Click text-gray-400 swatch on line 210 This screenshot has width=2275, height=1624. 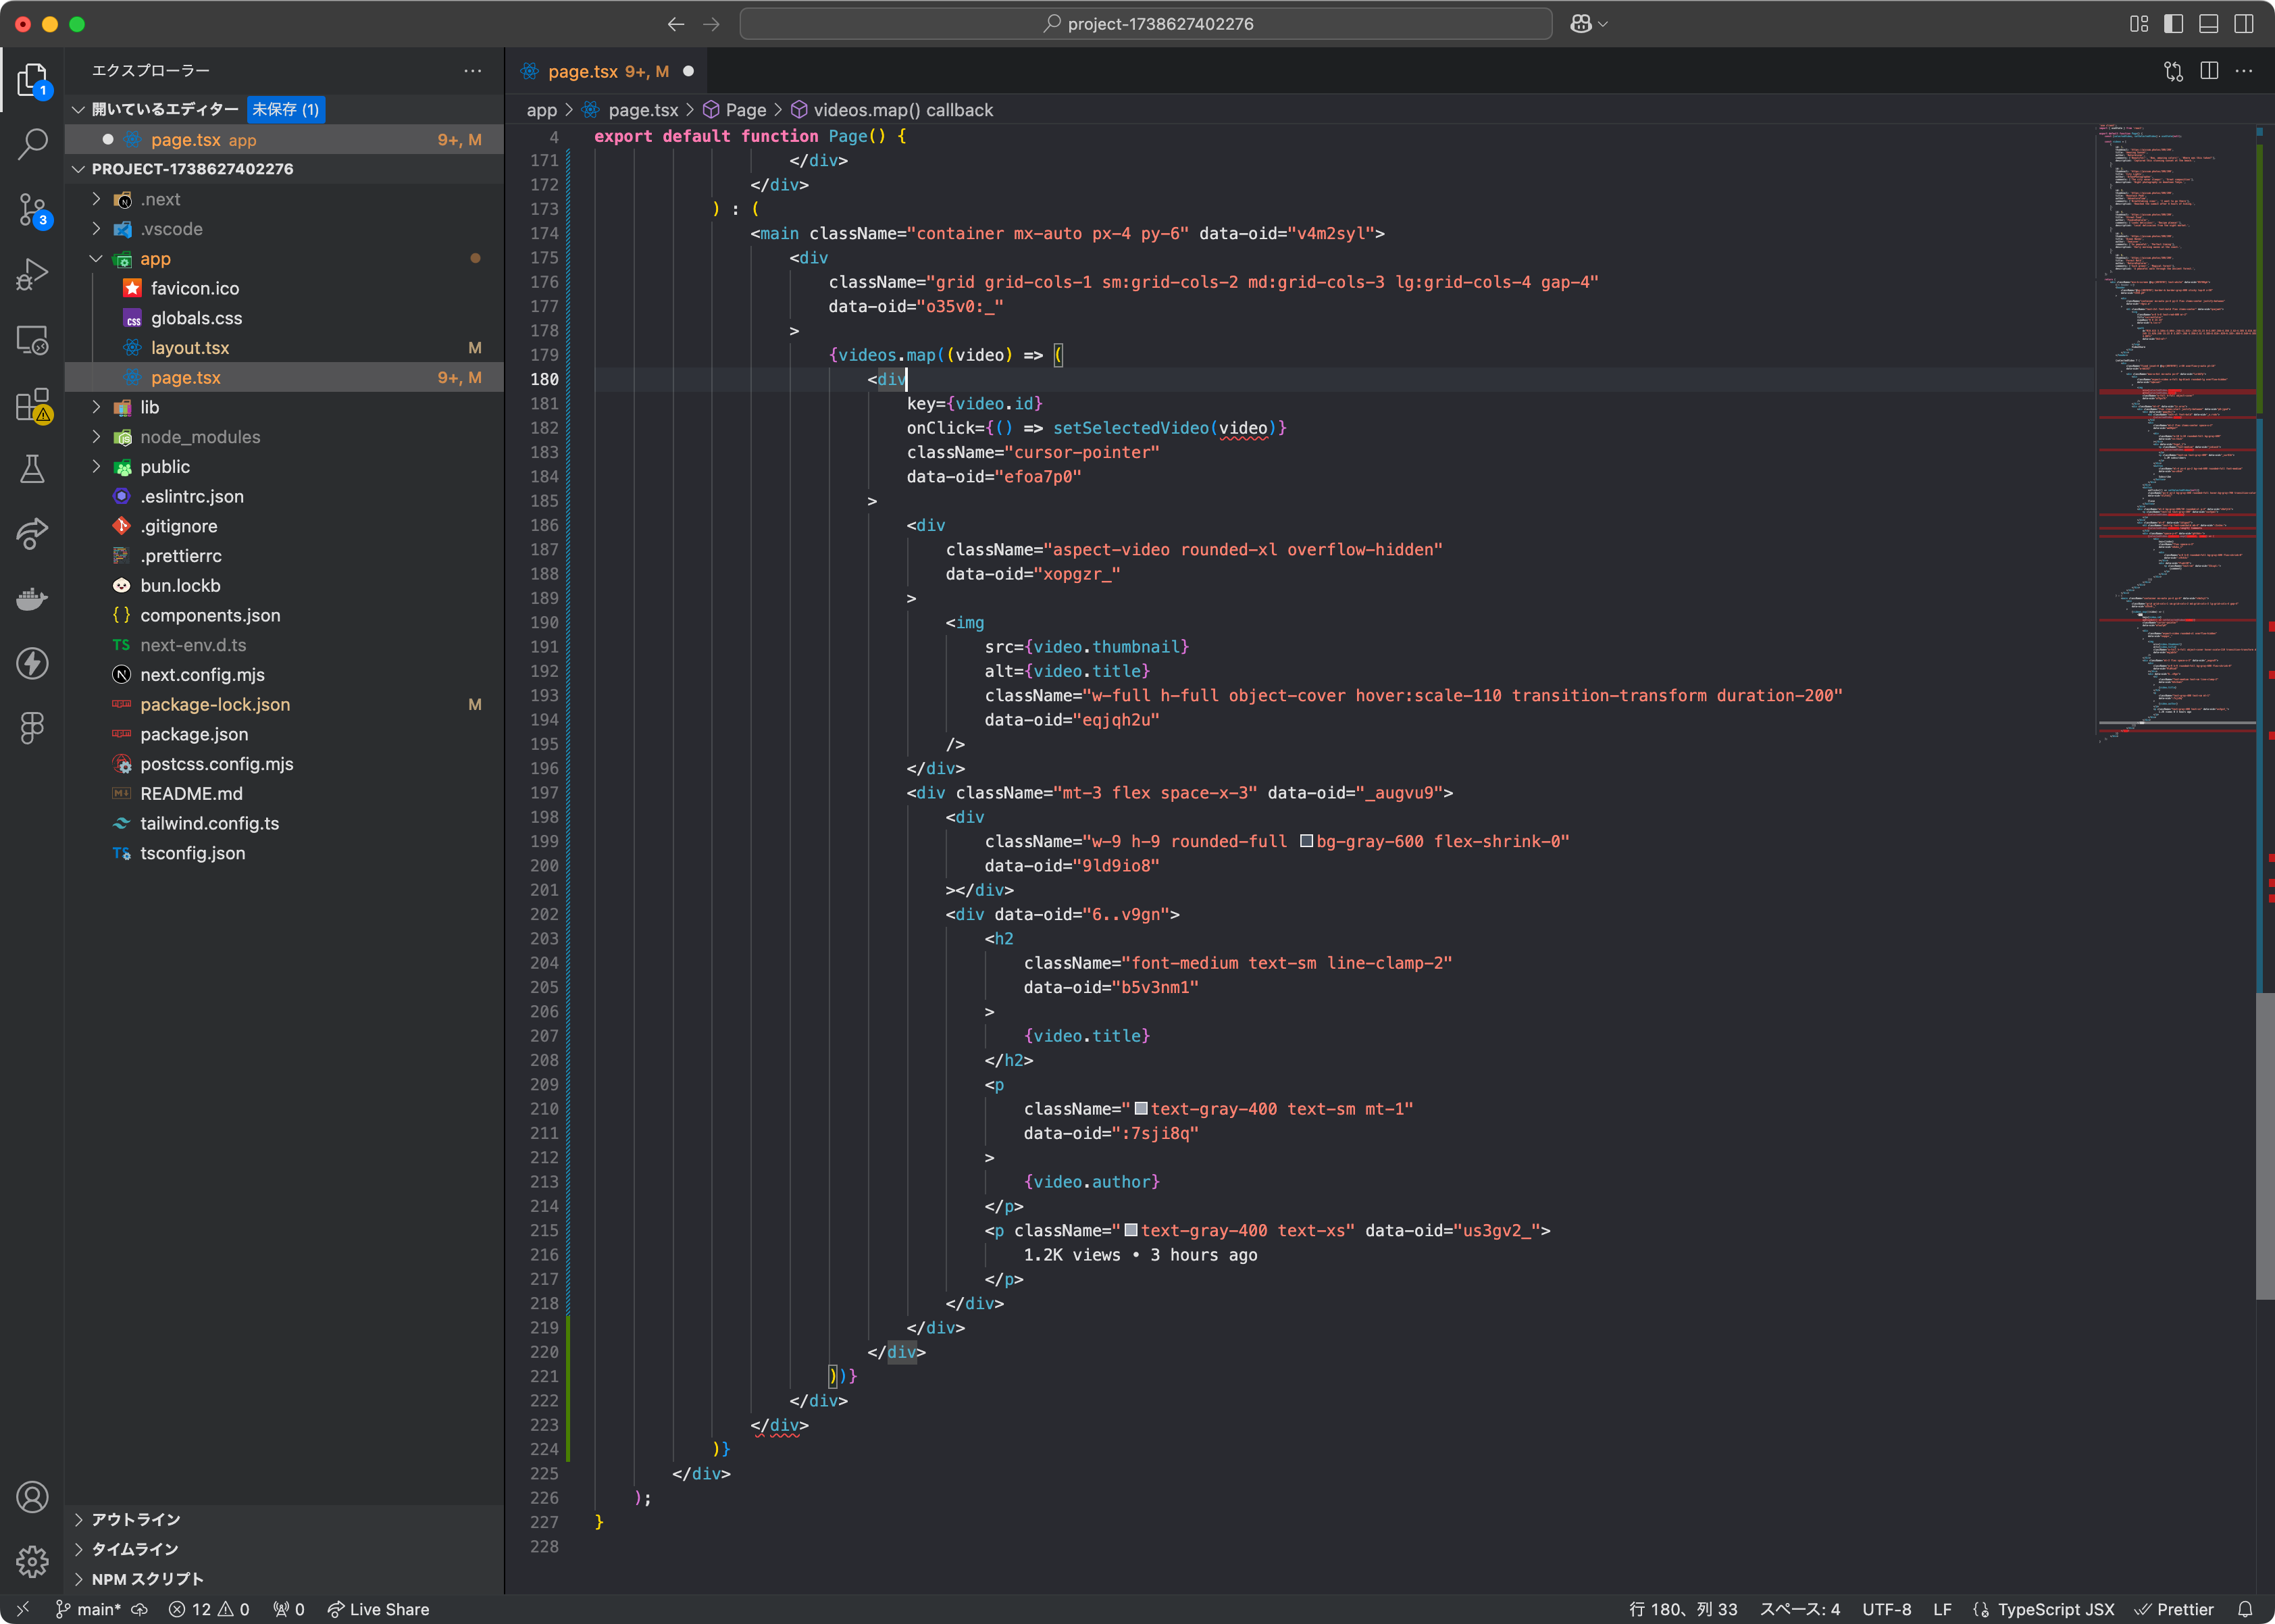tap(1141, 1108)
